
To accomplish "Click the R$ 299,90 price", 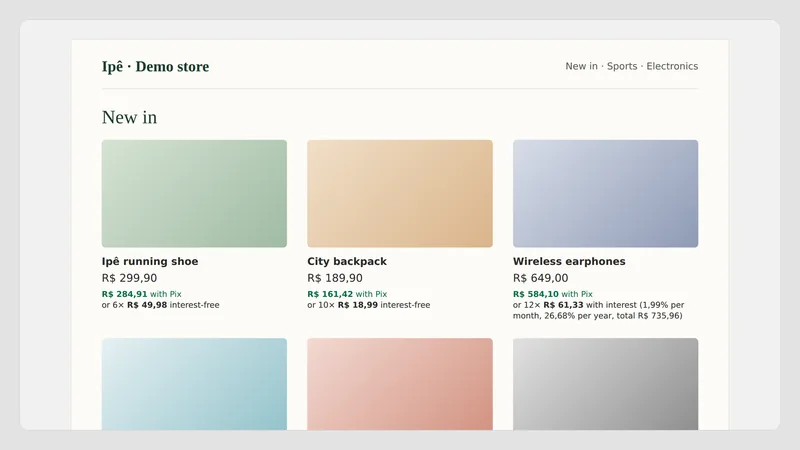I will point(129,278).
